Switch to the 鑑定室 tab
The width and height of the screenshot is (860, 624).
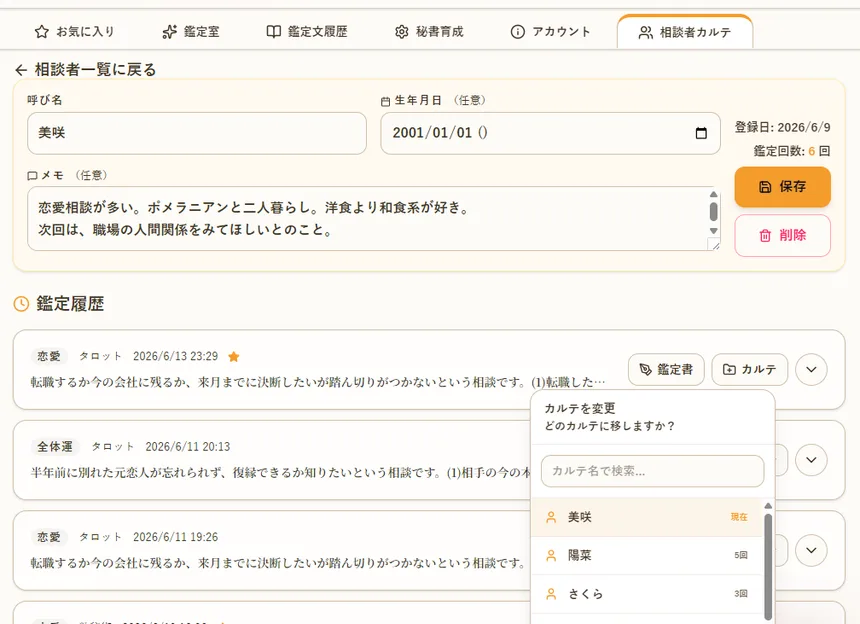pyautogui.click(x=191, y=32)
